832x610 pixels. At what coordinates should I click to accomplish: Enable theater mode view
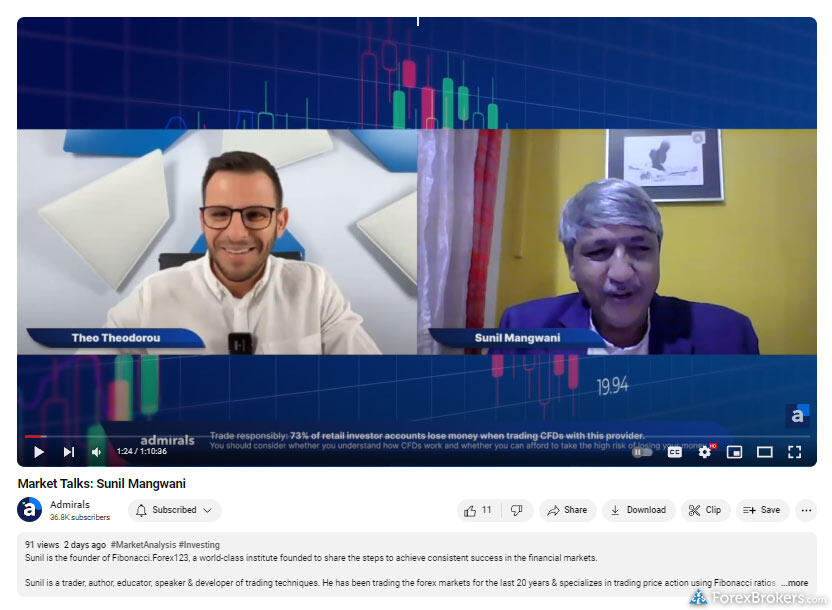click(765, 452)
